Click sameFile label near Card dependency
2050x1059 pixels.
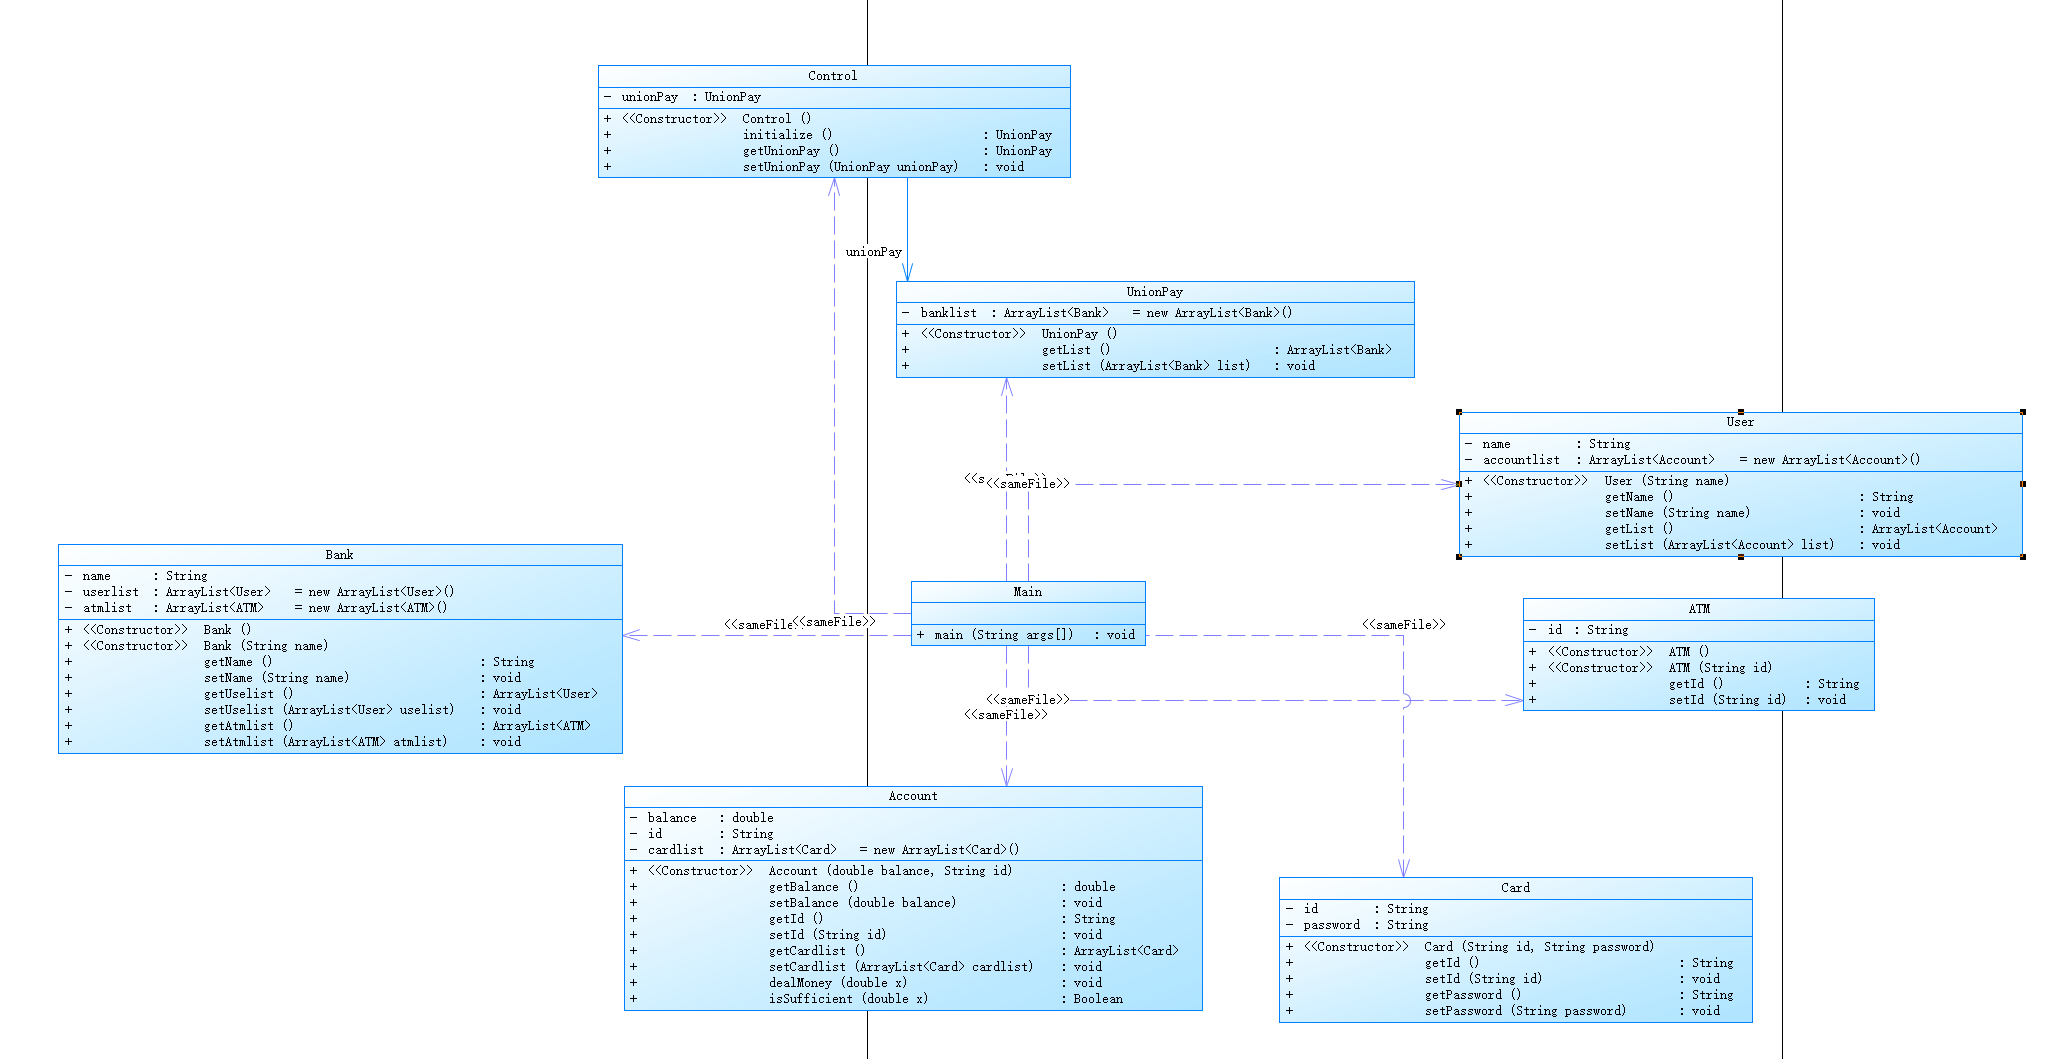point(1403,625)
